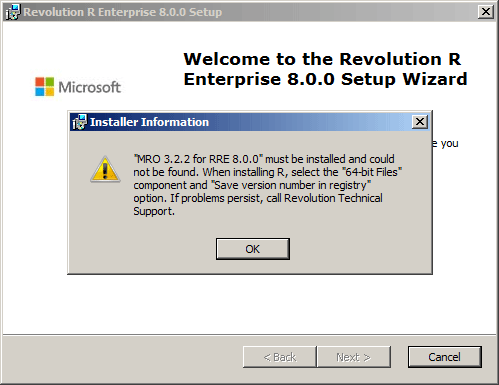This screenshot has width=499, height=385.
Task: Click the Microsoft wordmark text
Action: [89, 87]
